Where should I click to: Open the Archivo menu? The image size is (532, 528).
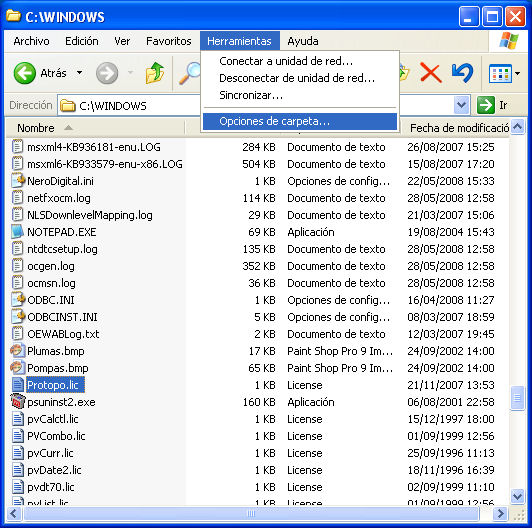point(32,41)
